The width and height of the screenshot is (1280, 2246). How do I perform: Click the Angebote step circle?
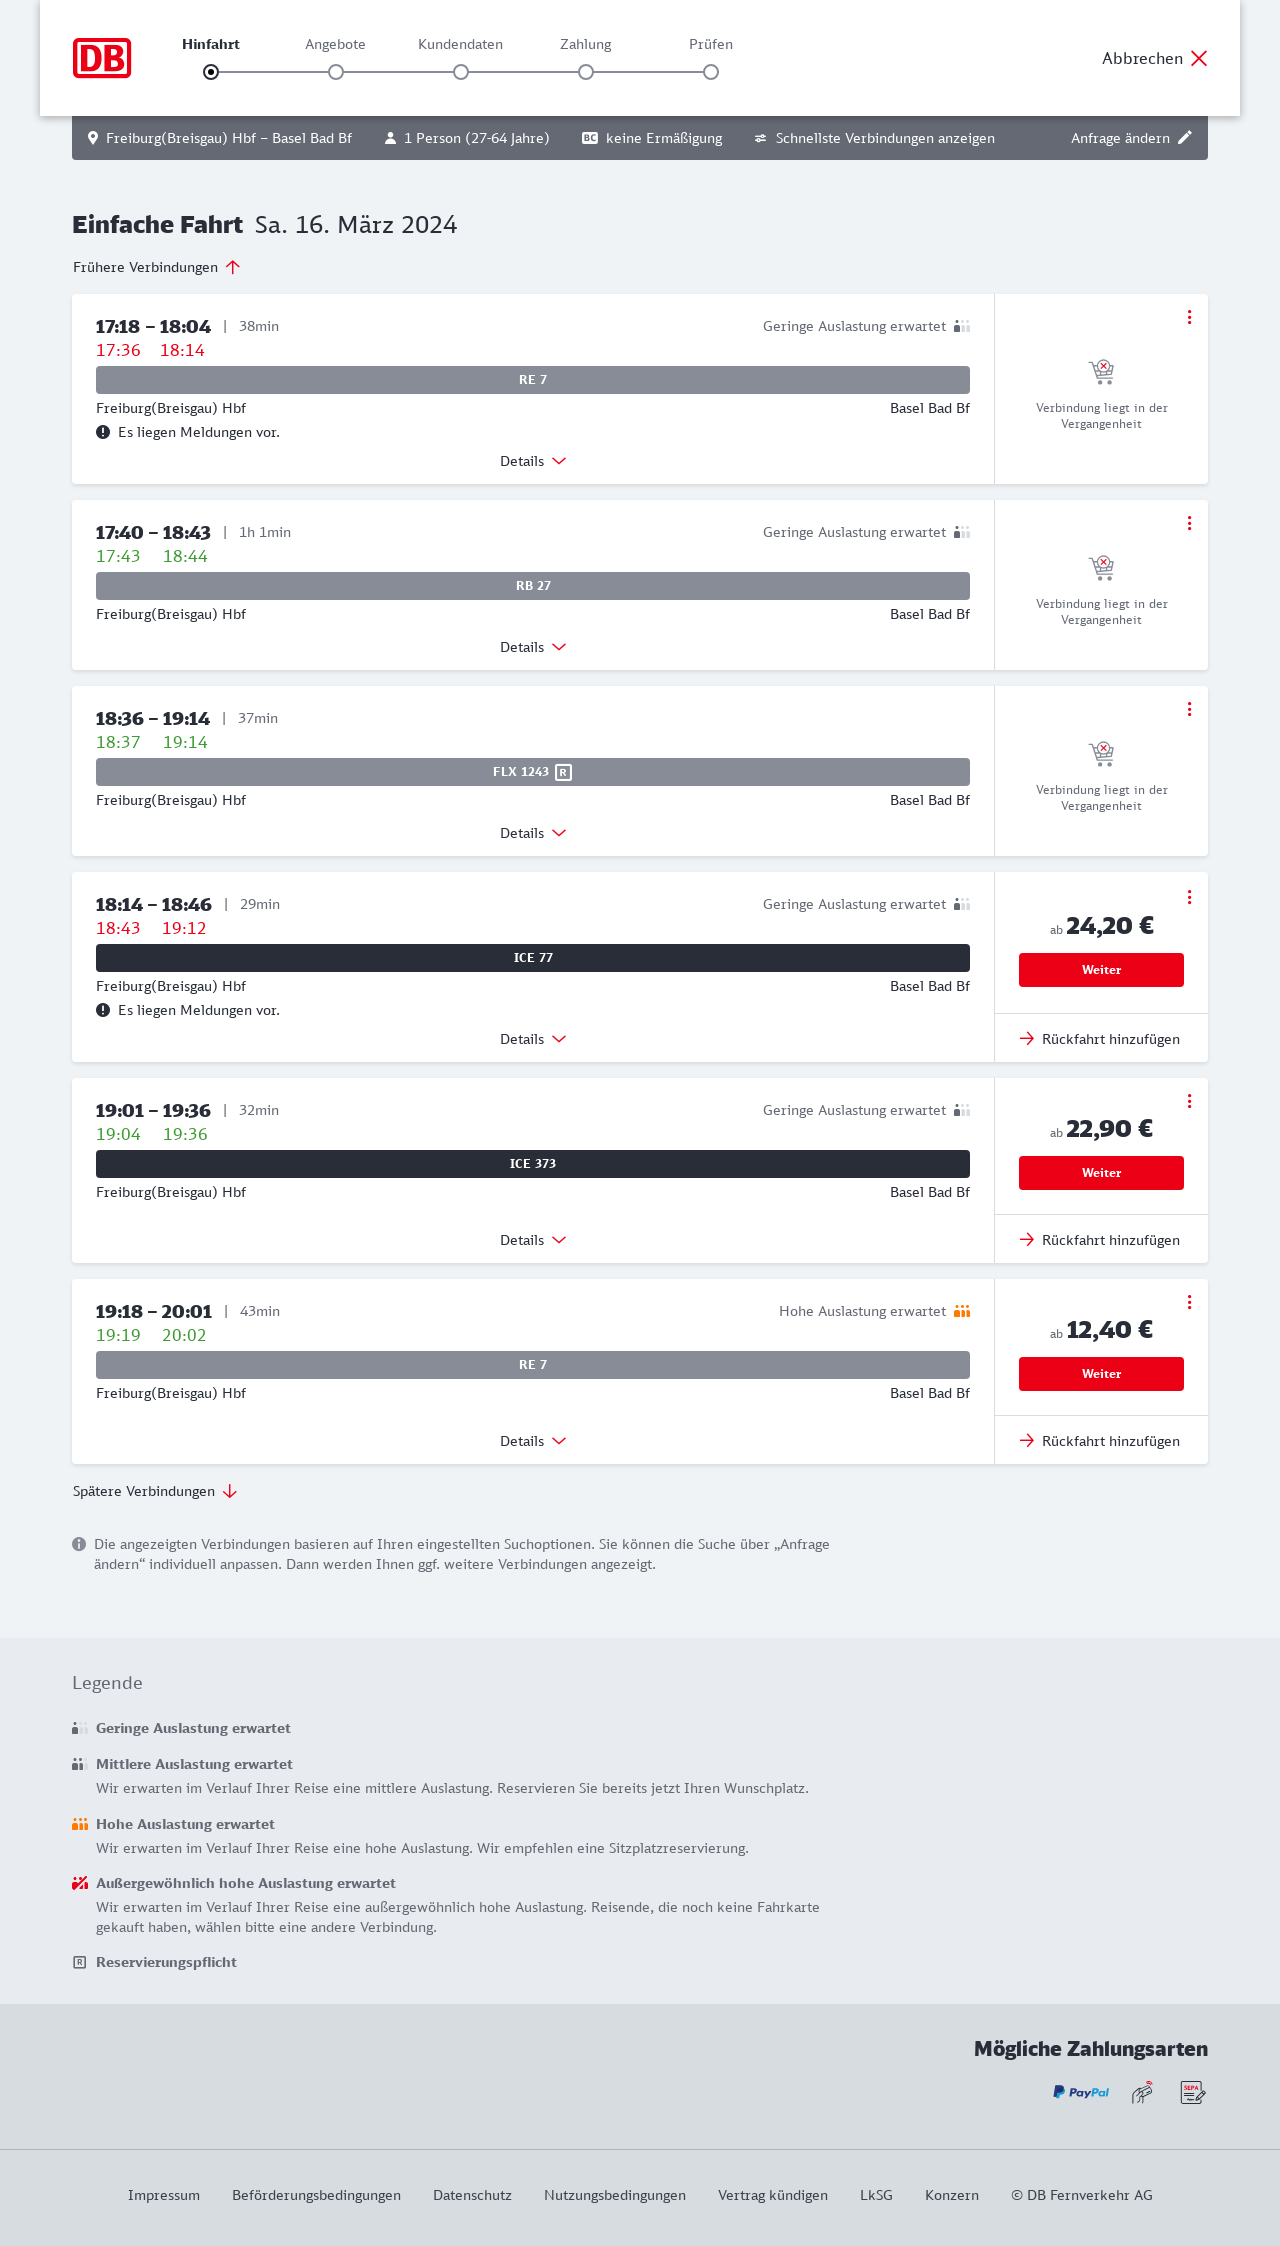pos(336,72)
